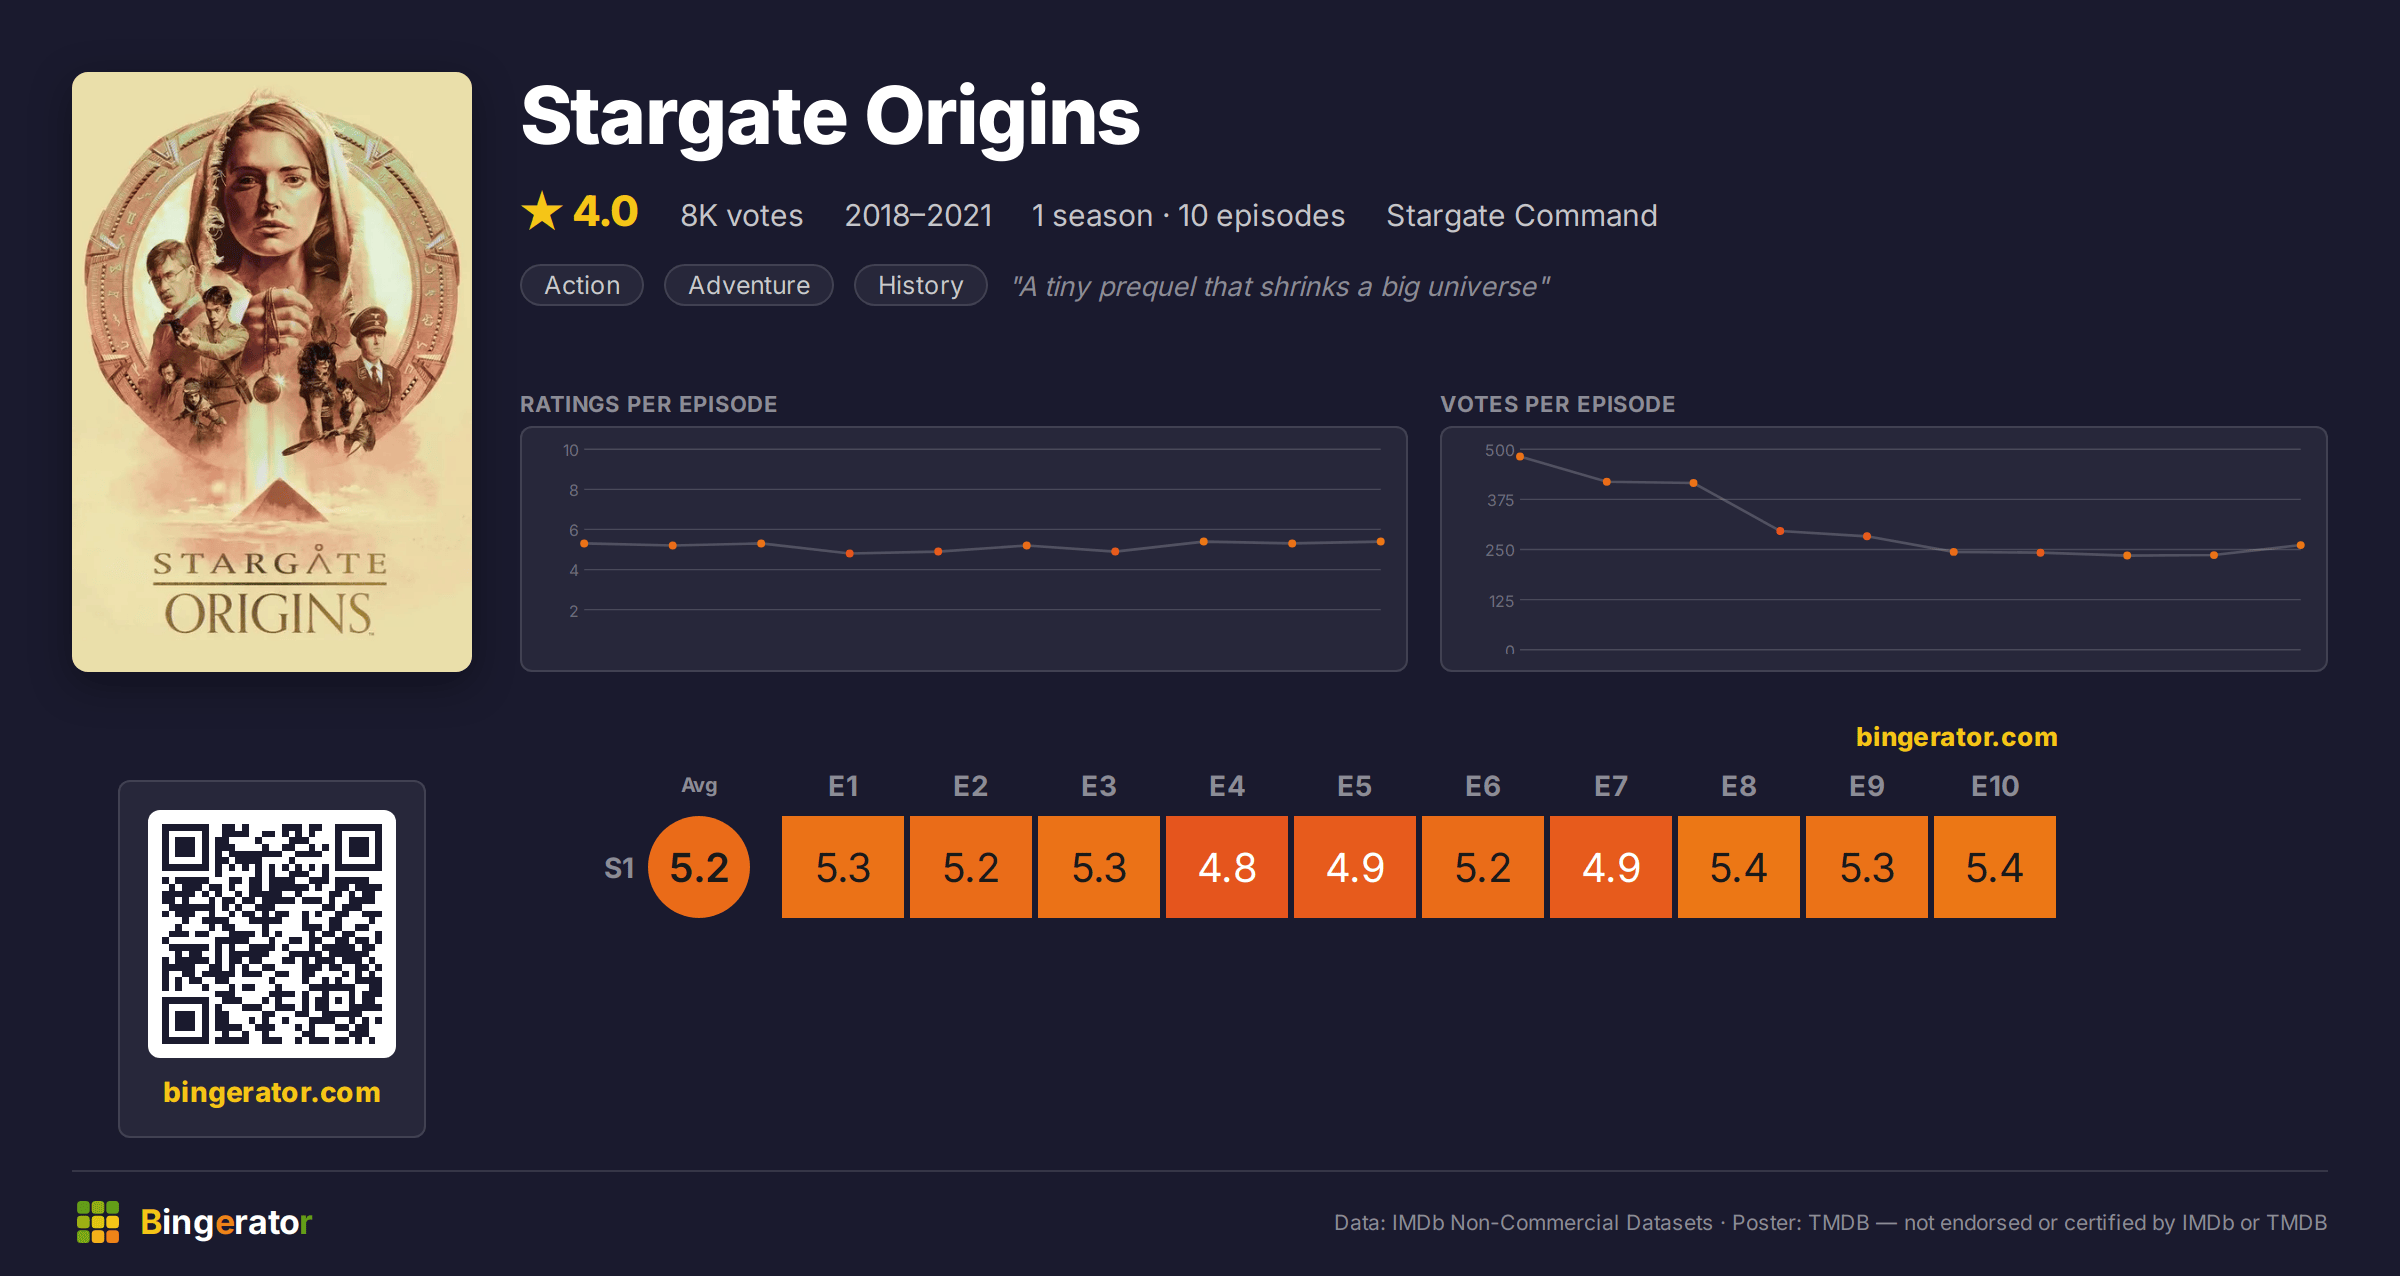Select the History genre tag
The image size is (2400, 1276).
tap(921, 285)
